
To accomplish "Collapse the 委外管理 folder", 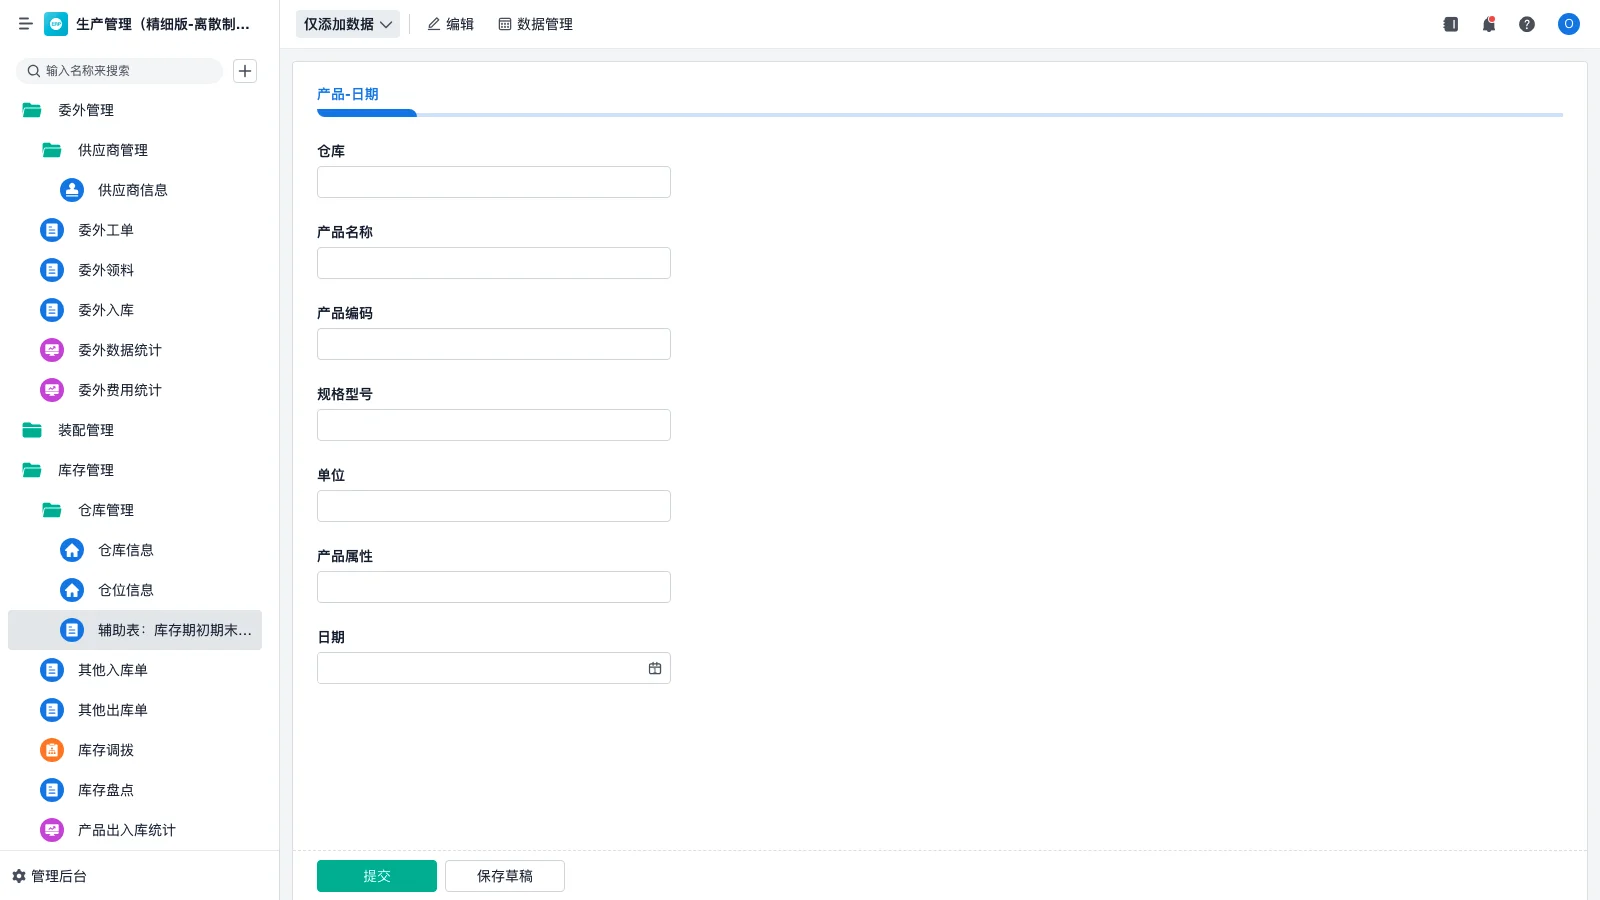I will point(32,110).
